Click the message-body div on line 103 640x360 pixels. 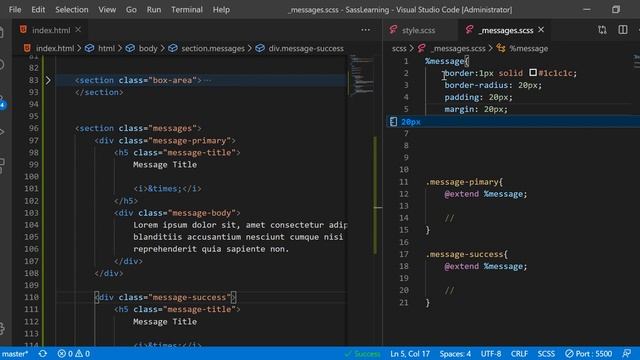click(177, 213)
